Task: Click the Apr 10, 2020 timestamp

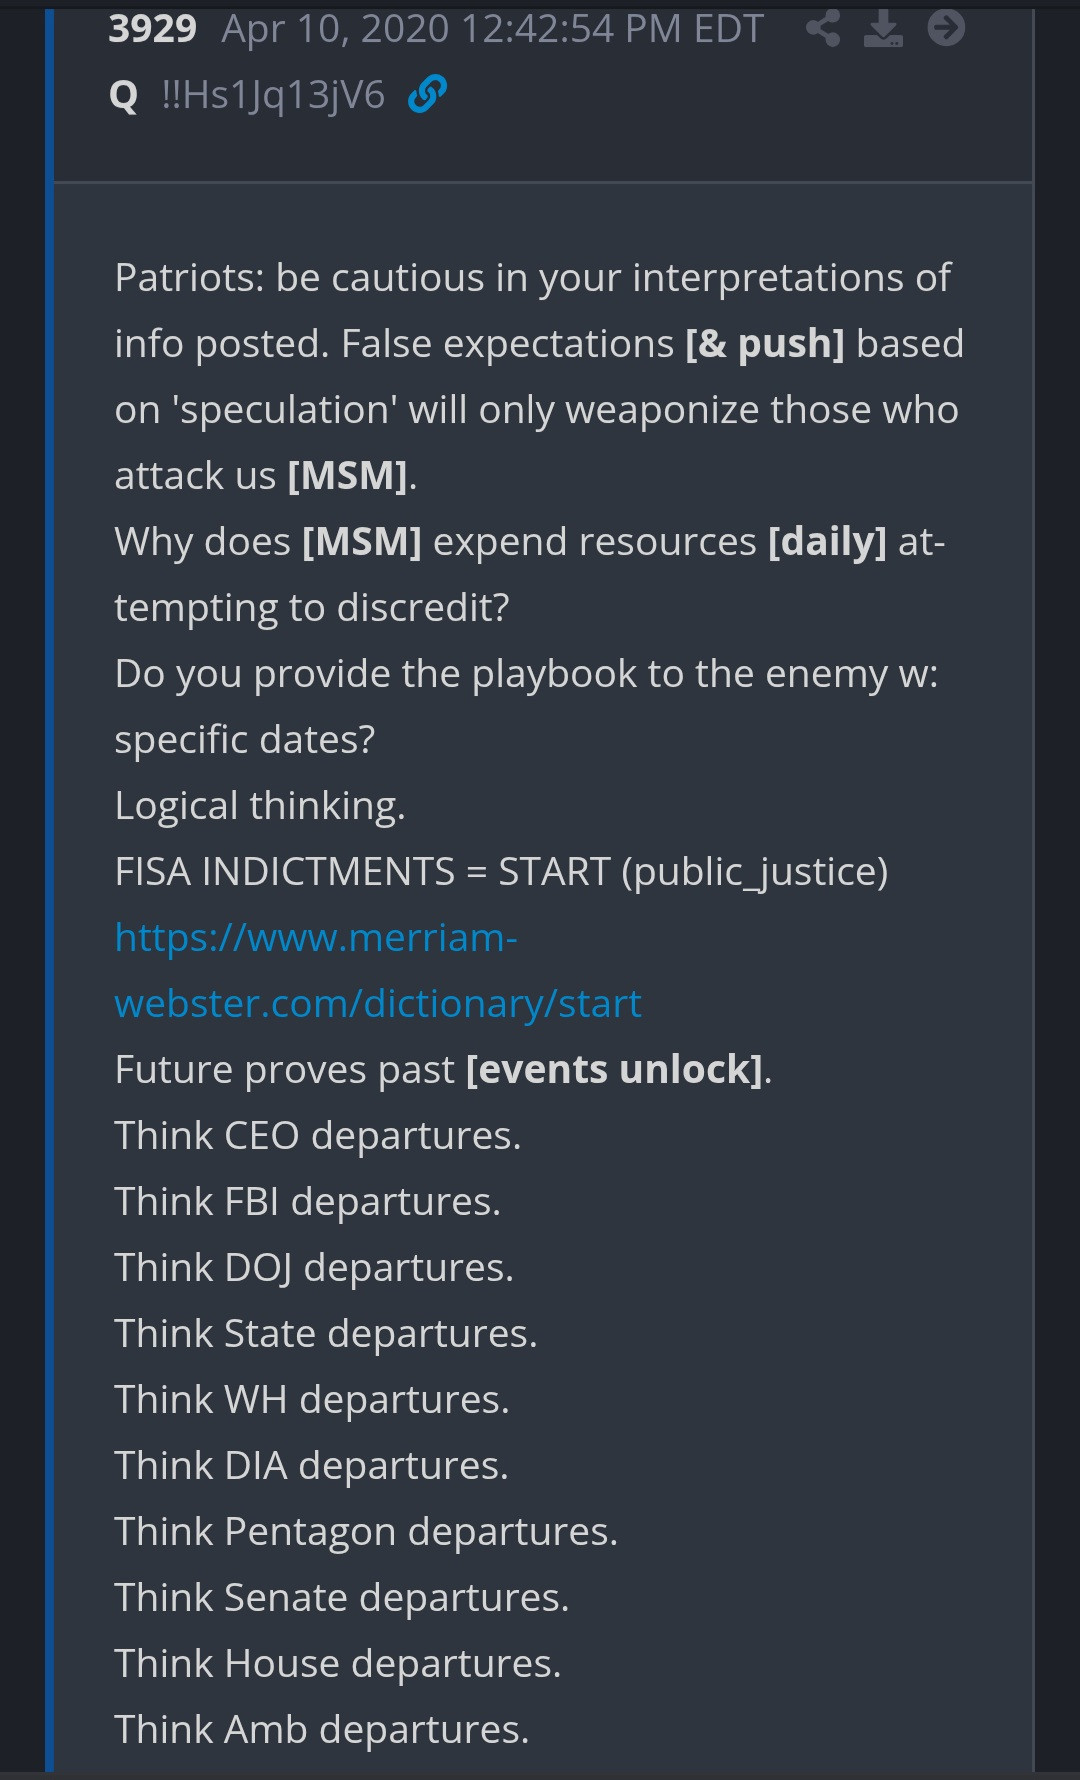Action: pyautogui.click(x=492, y=29)
